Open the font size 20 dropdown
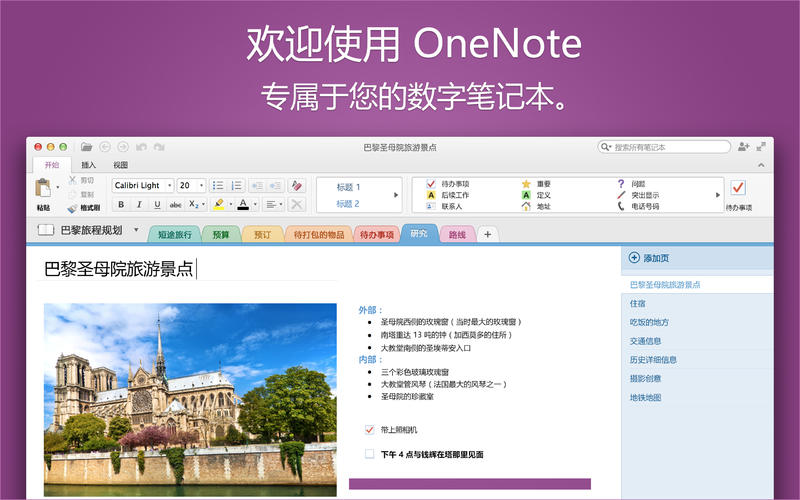This screenshot has width=800, height=500. (x=202, y=185)
